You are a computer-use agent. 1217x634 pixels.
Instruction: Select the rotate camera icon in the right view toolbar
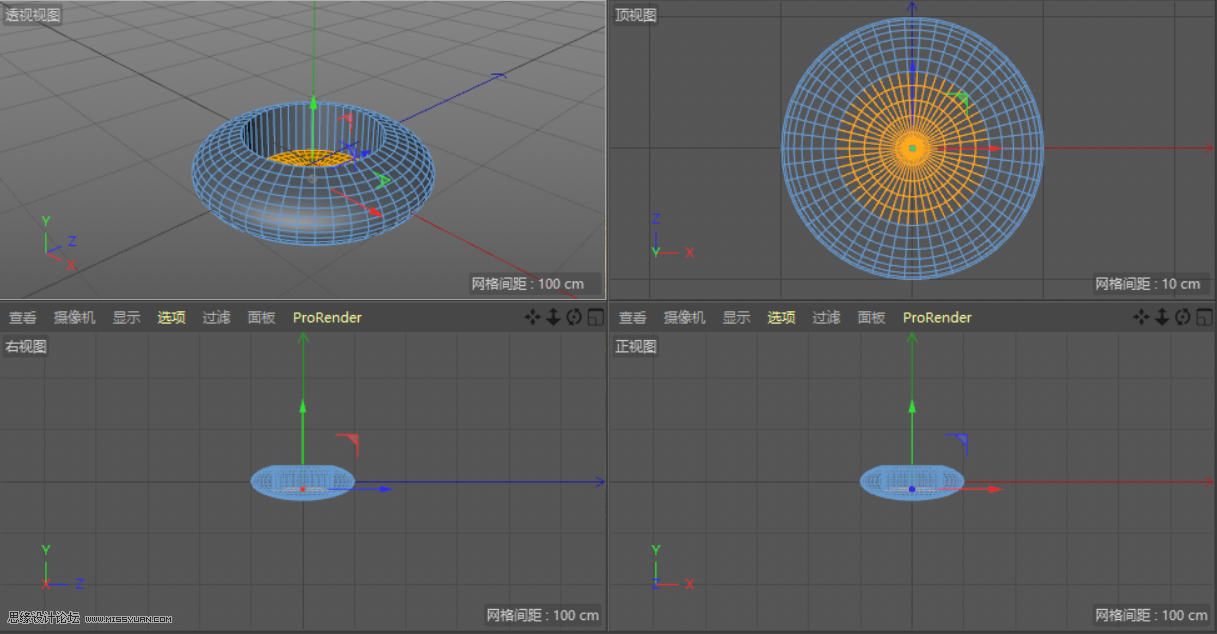point(572,317)
